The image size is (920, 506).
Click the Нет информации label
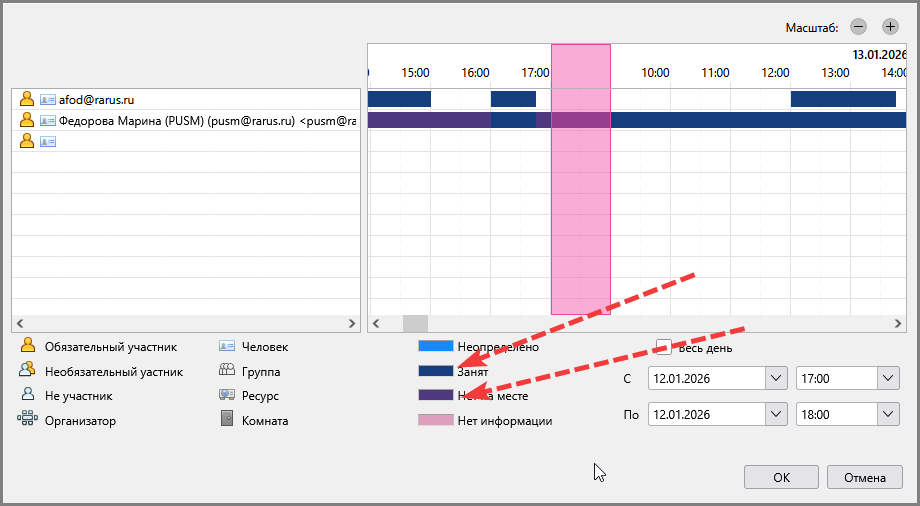[x=505, y=421]
